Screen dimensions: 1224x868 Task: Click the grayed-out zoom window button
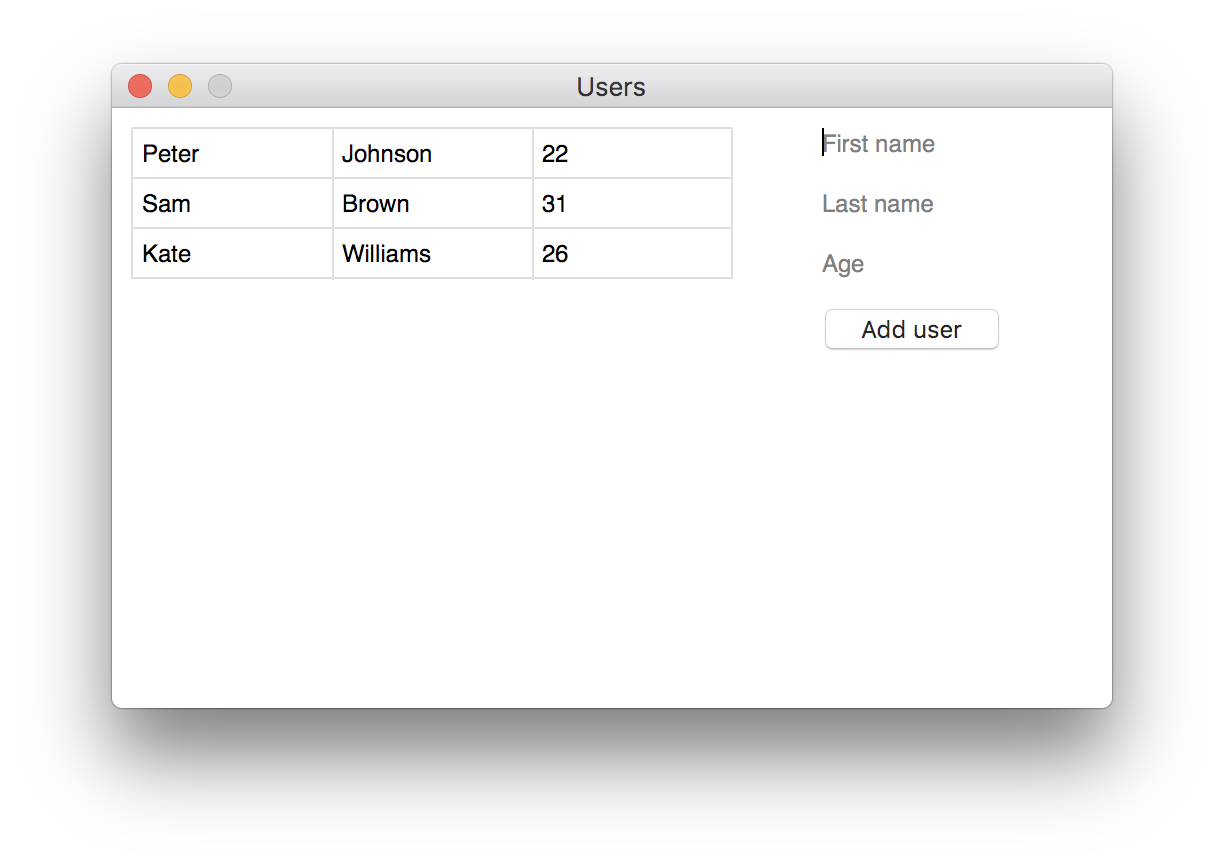[x=220, y=87]
